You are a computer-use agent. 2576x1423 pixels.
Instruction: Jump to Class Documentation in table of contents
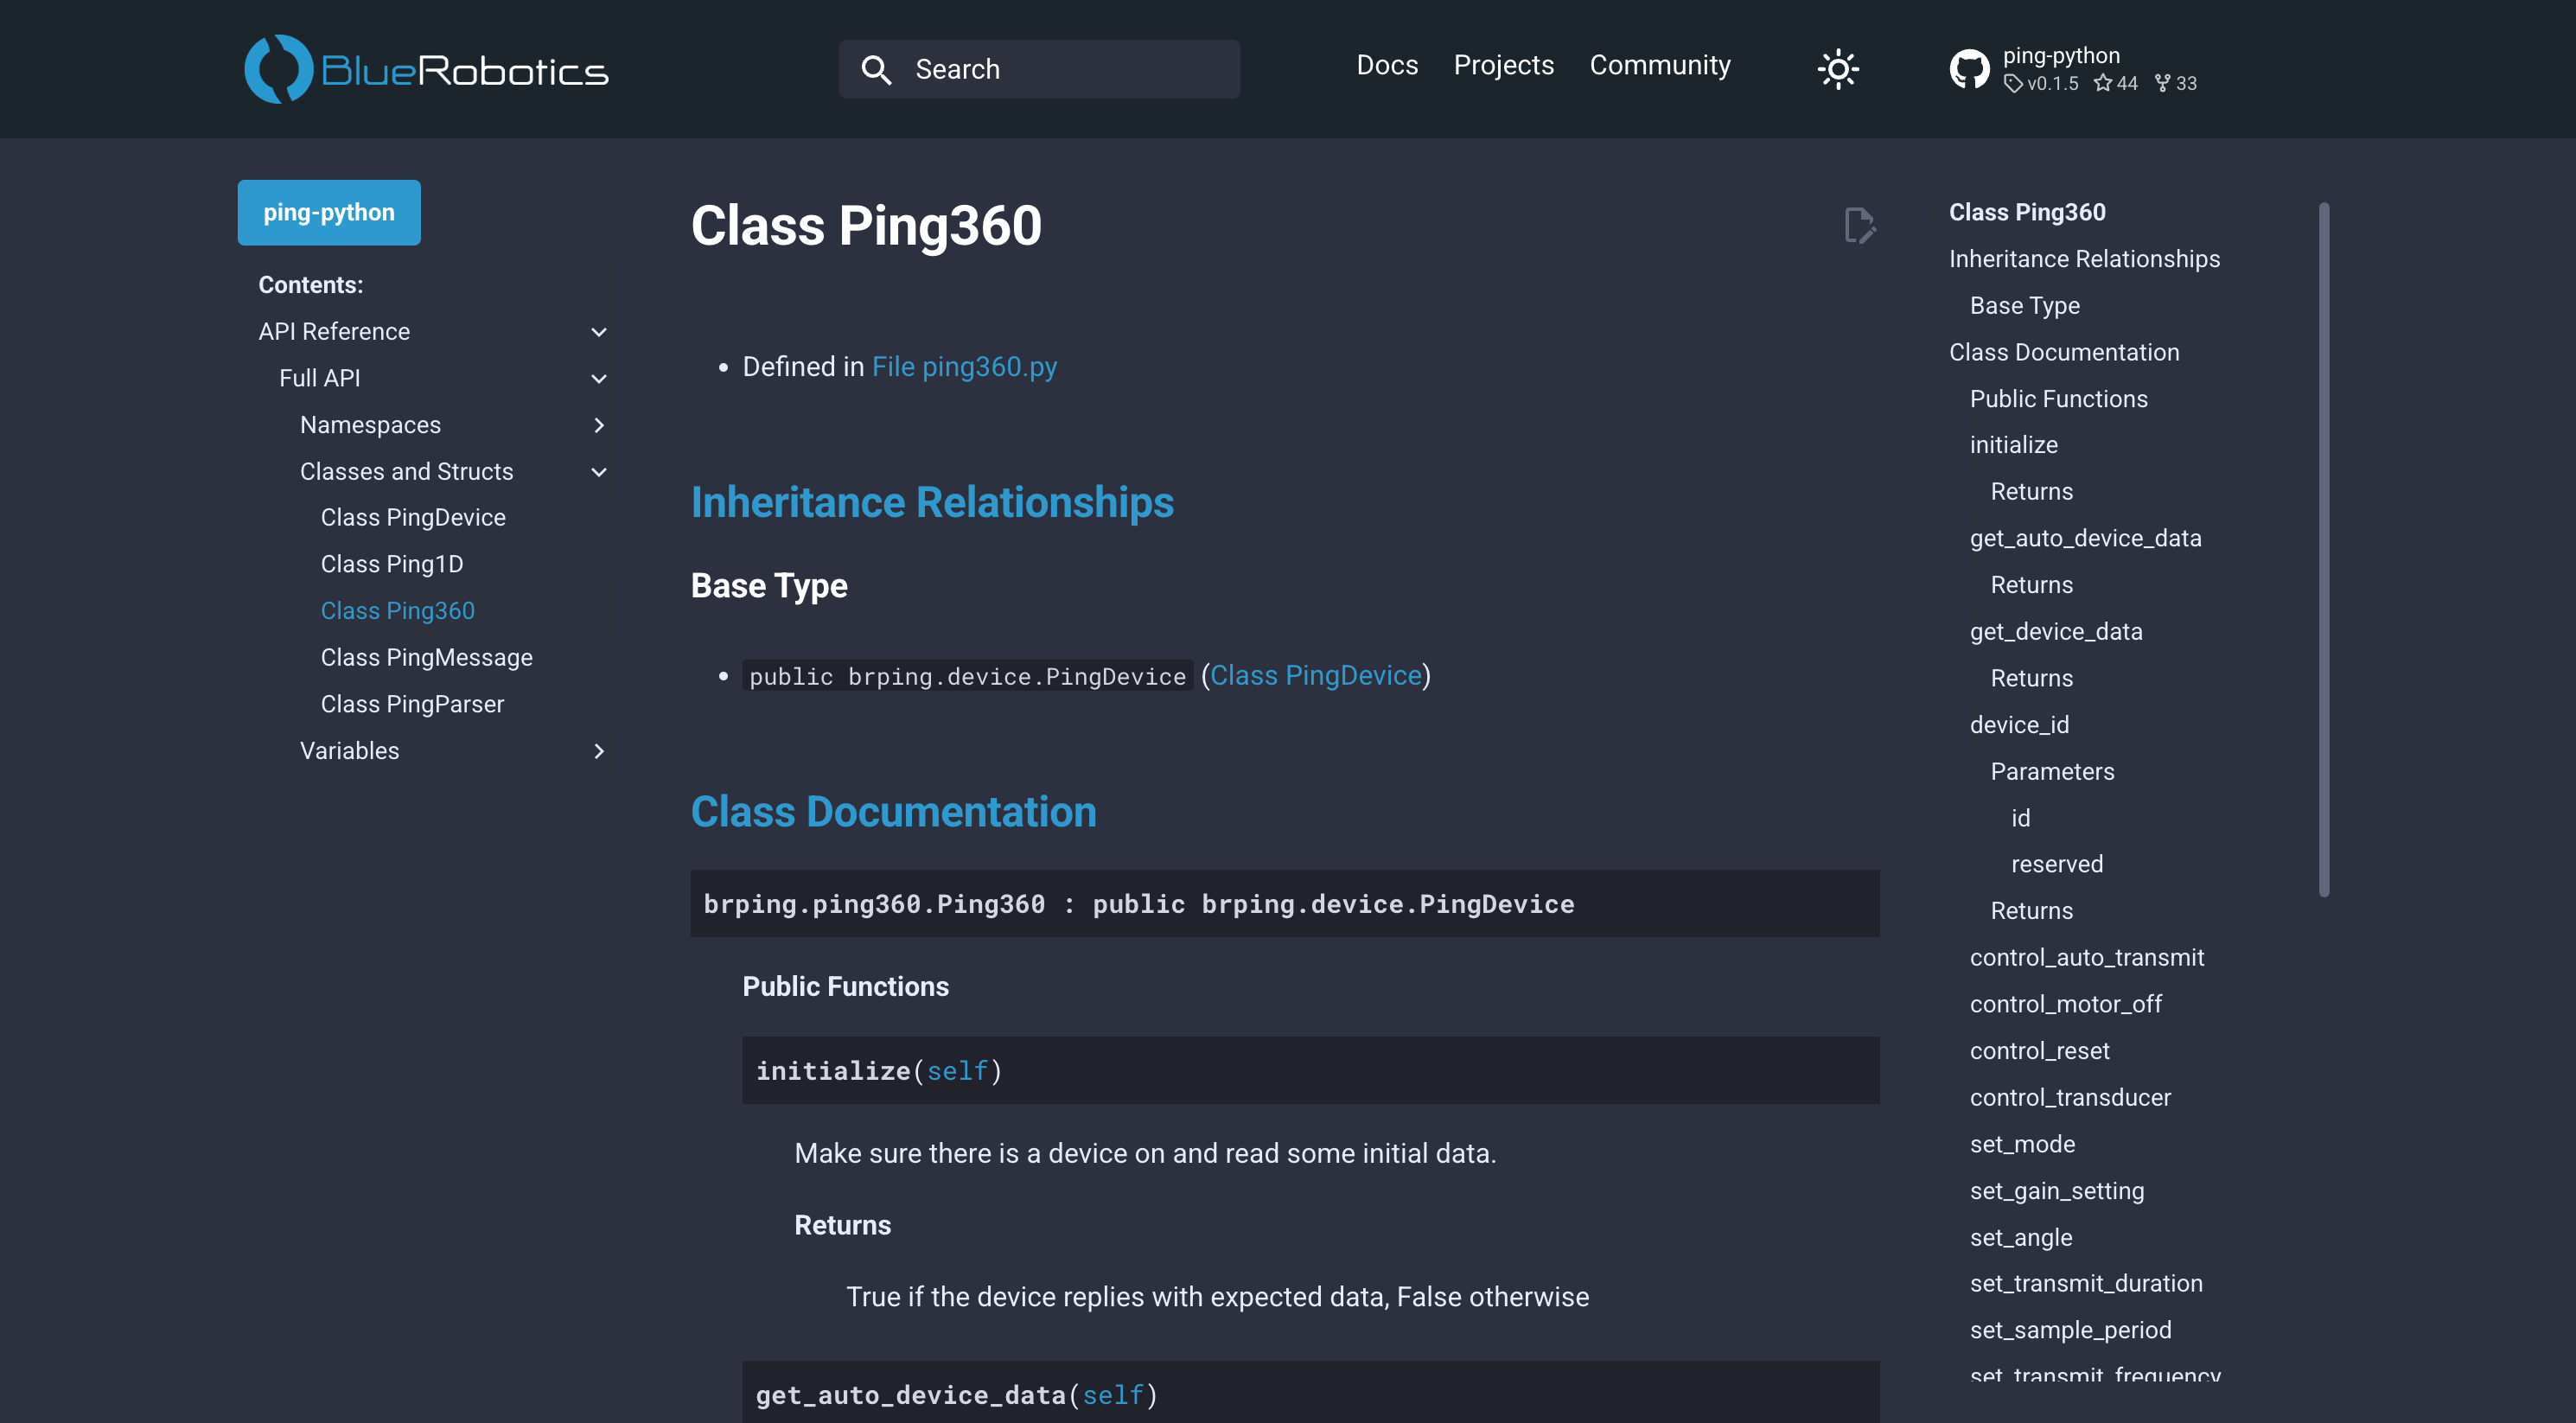tap(2063, 352)
